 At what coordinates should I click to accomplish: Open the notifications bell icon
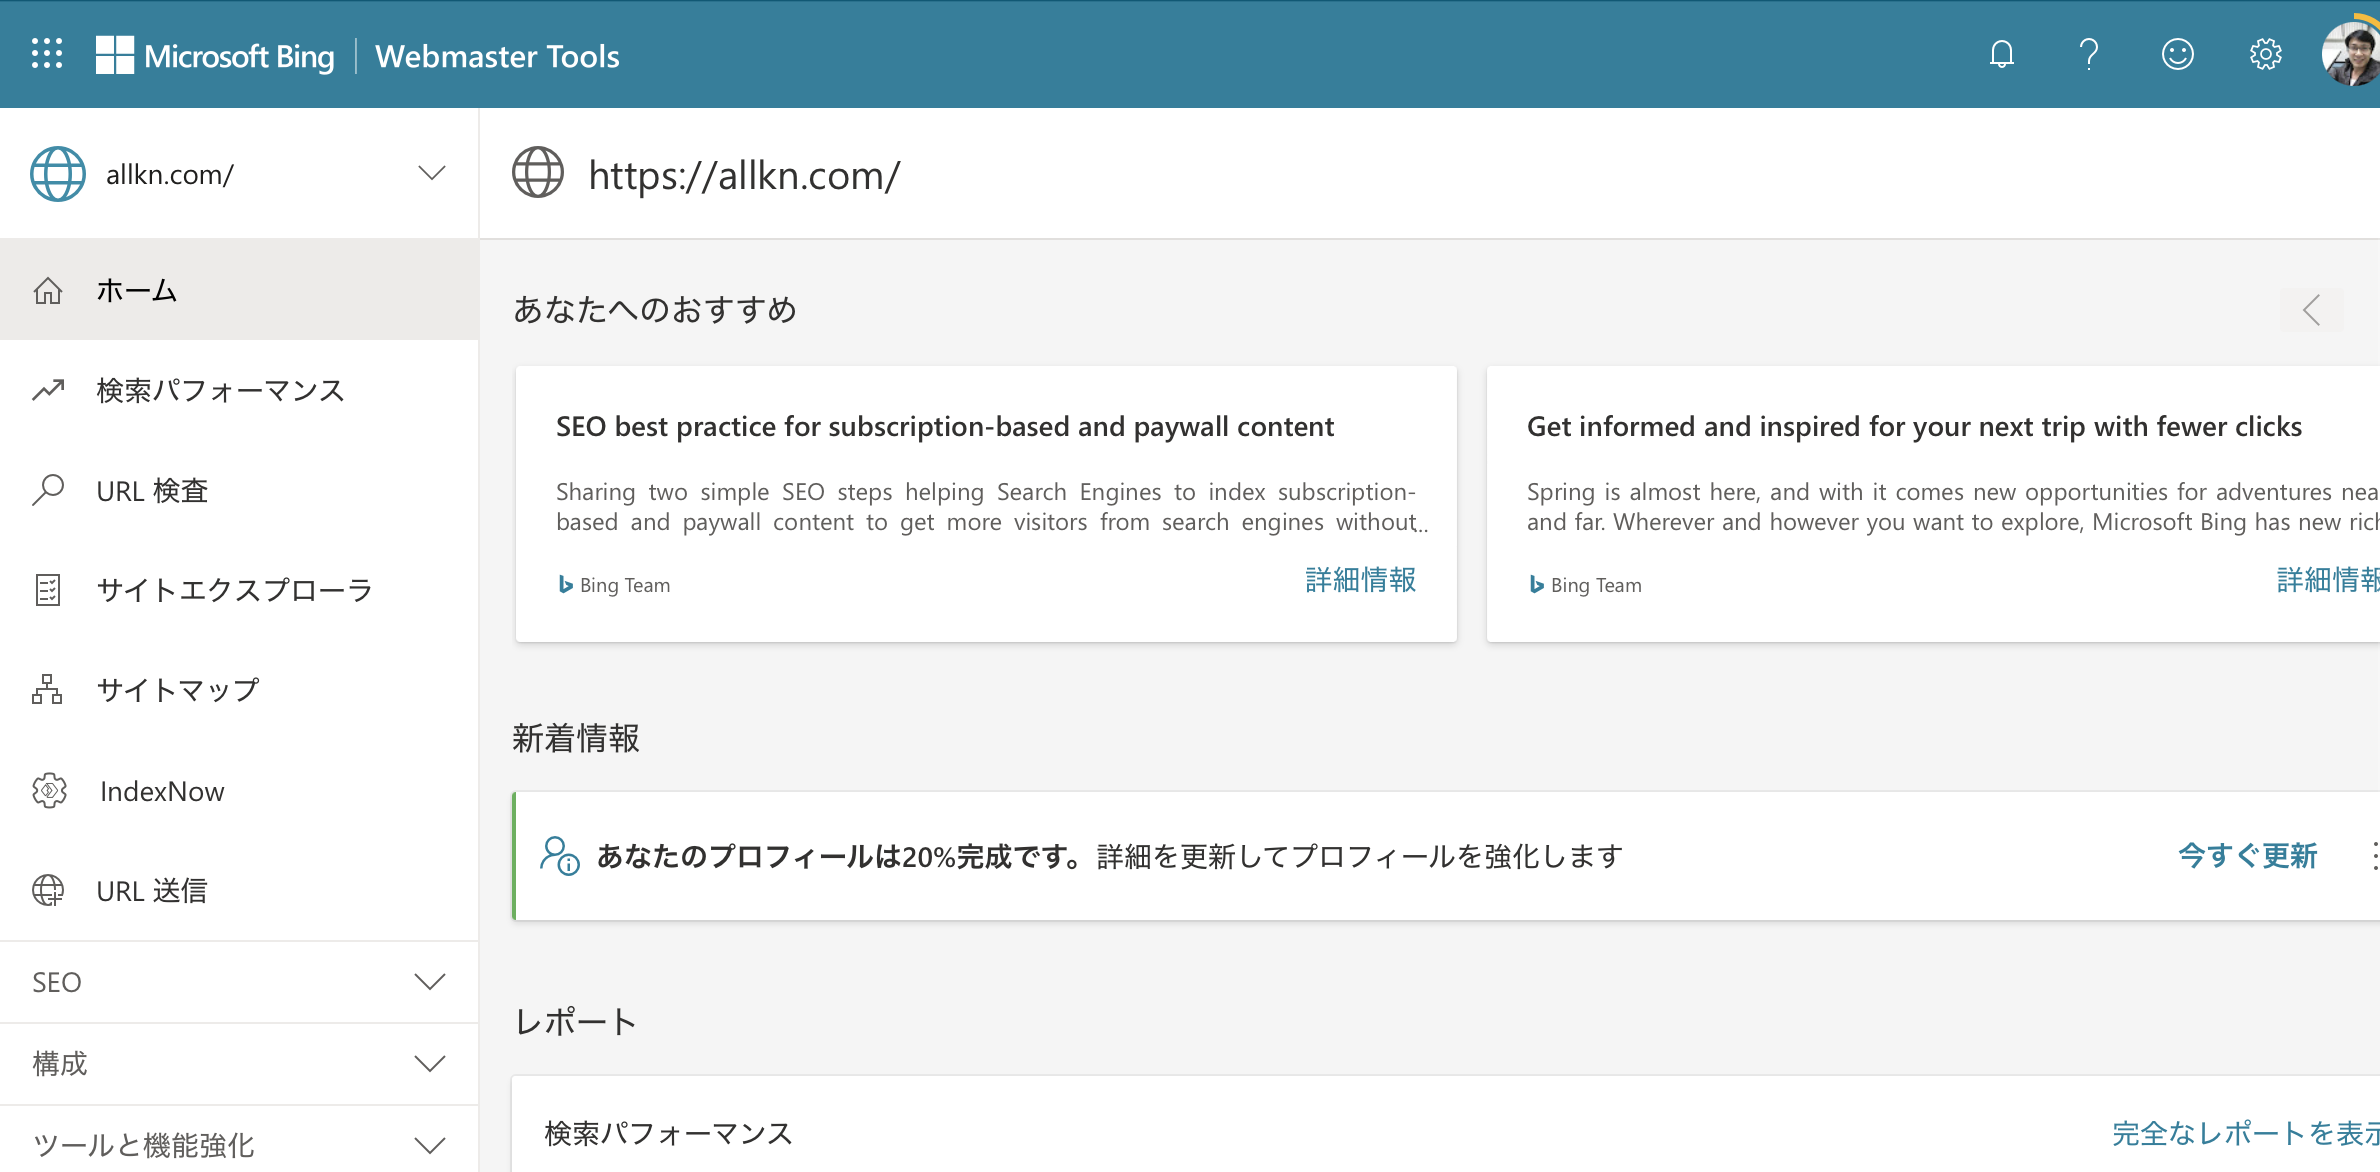tap(2001, 54)
